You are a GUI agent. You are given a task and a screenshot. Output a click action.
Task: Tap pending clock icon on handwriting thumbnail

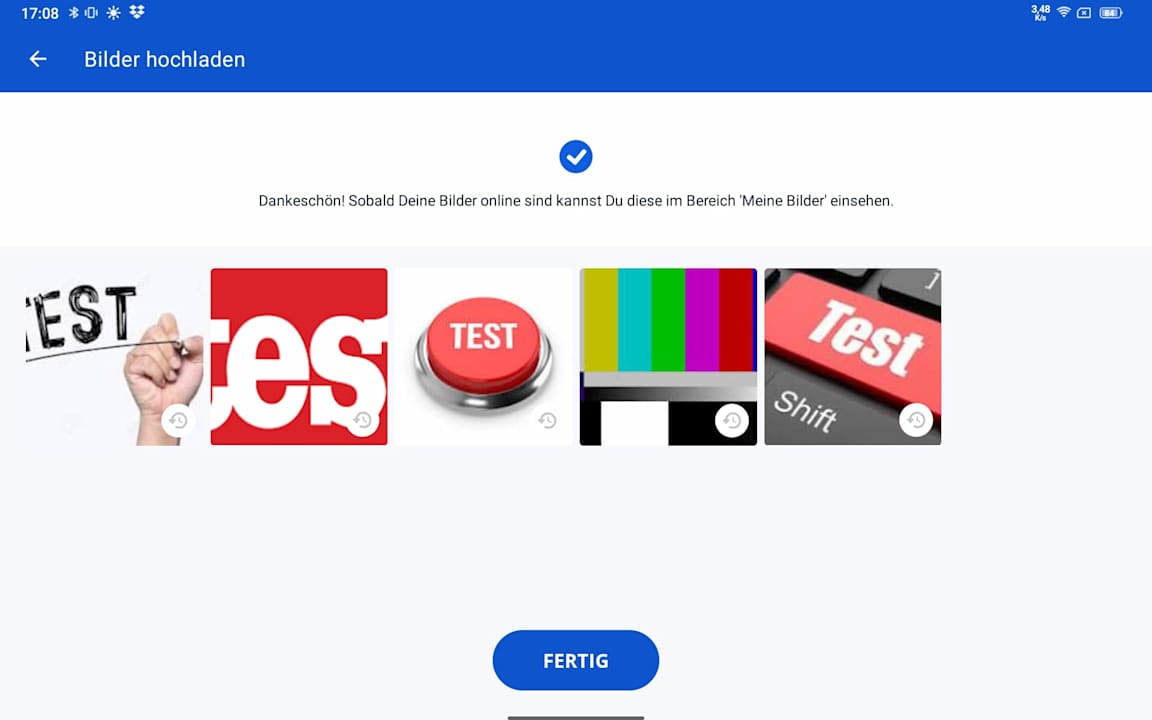point(179,420)
